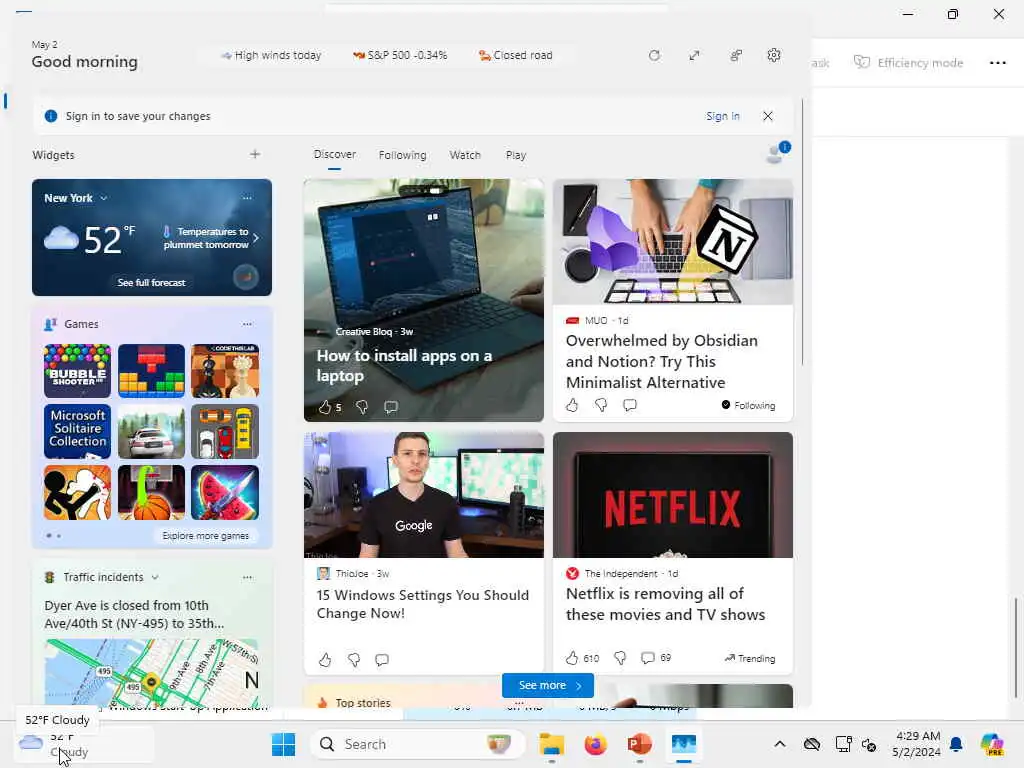This screenshot has width=1024, height=768.
Task: Dislike the 'How to install apps' article
Action: (362, 407)
